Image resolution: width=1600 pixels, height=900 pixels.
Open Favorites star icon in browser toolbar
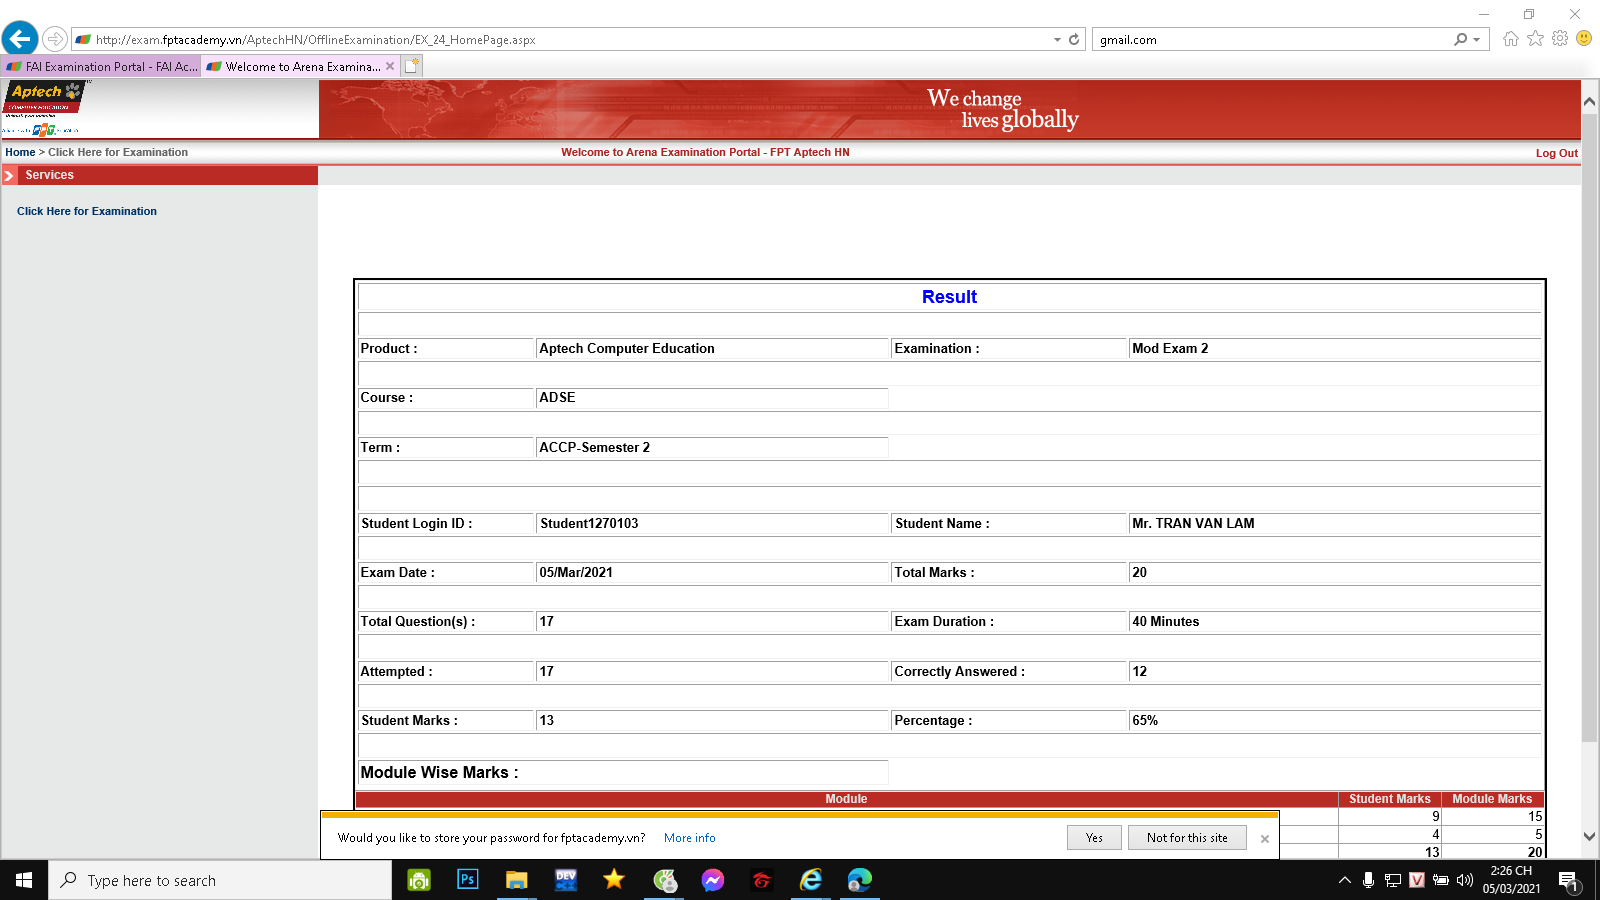click(x=1535, y=39)
